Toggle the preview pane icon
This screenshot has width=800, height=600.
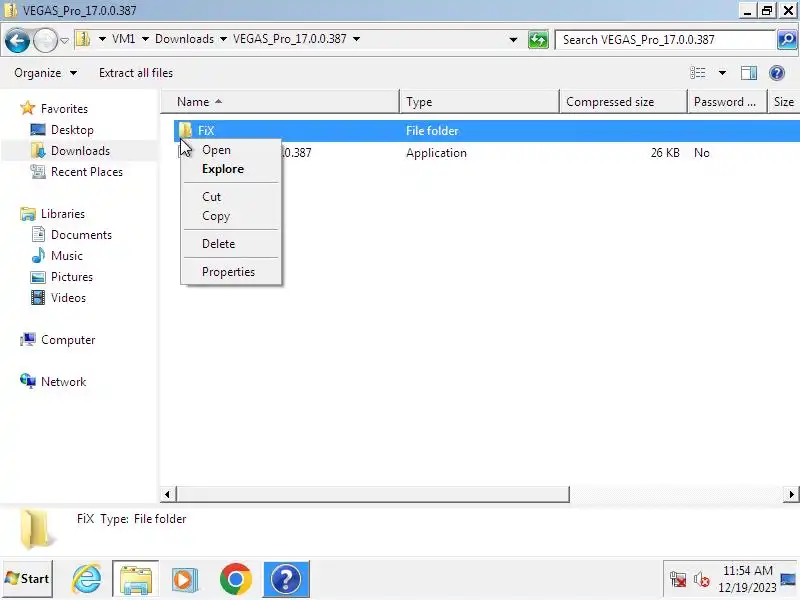(x=748, y=73)
